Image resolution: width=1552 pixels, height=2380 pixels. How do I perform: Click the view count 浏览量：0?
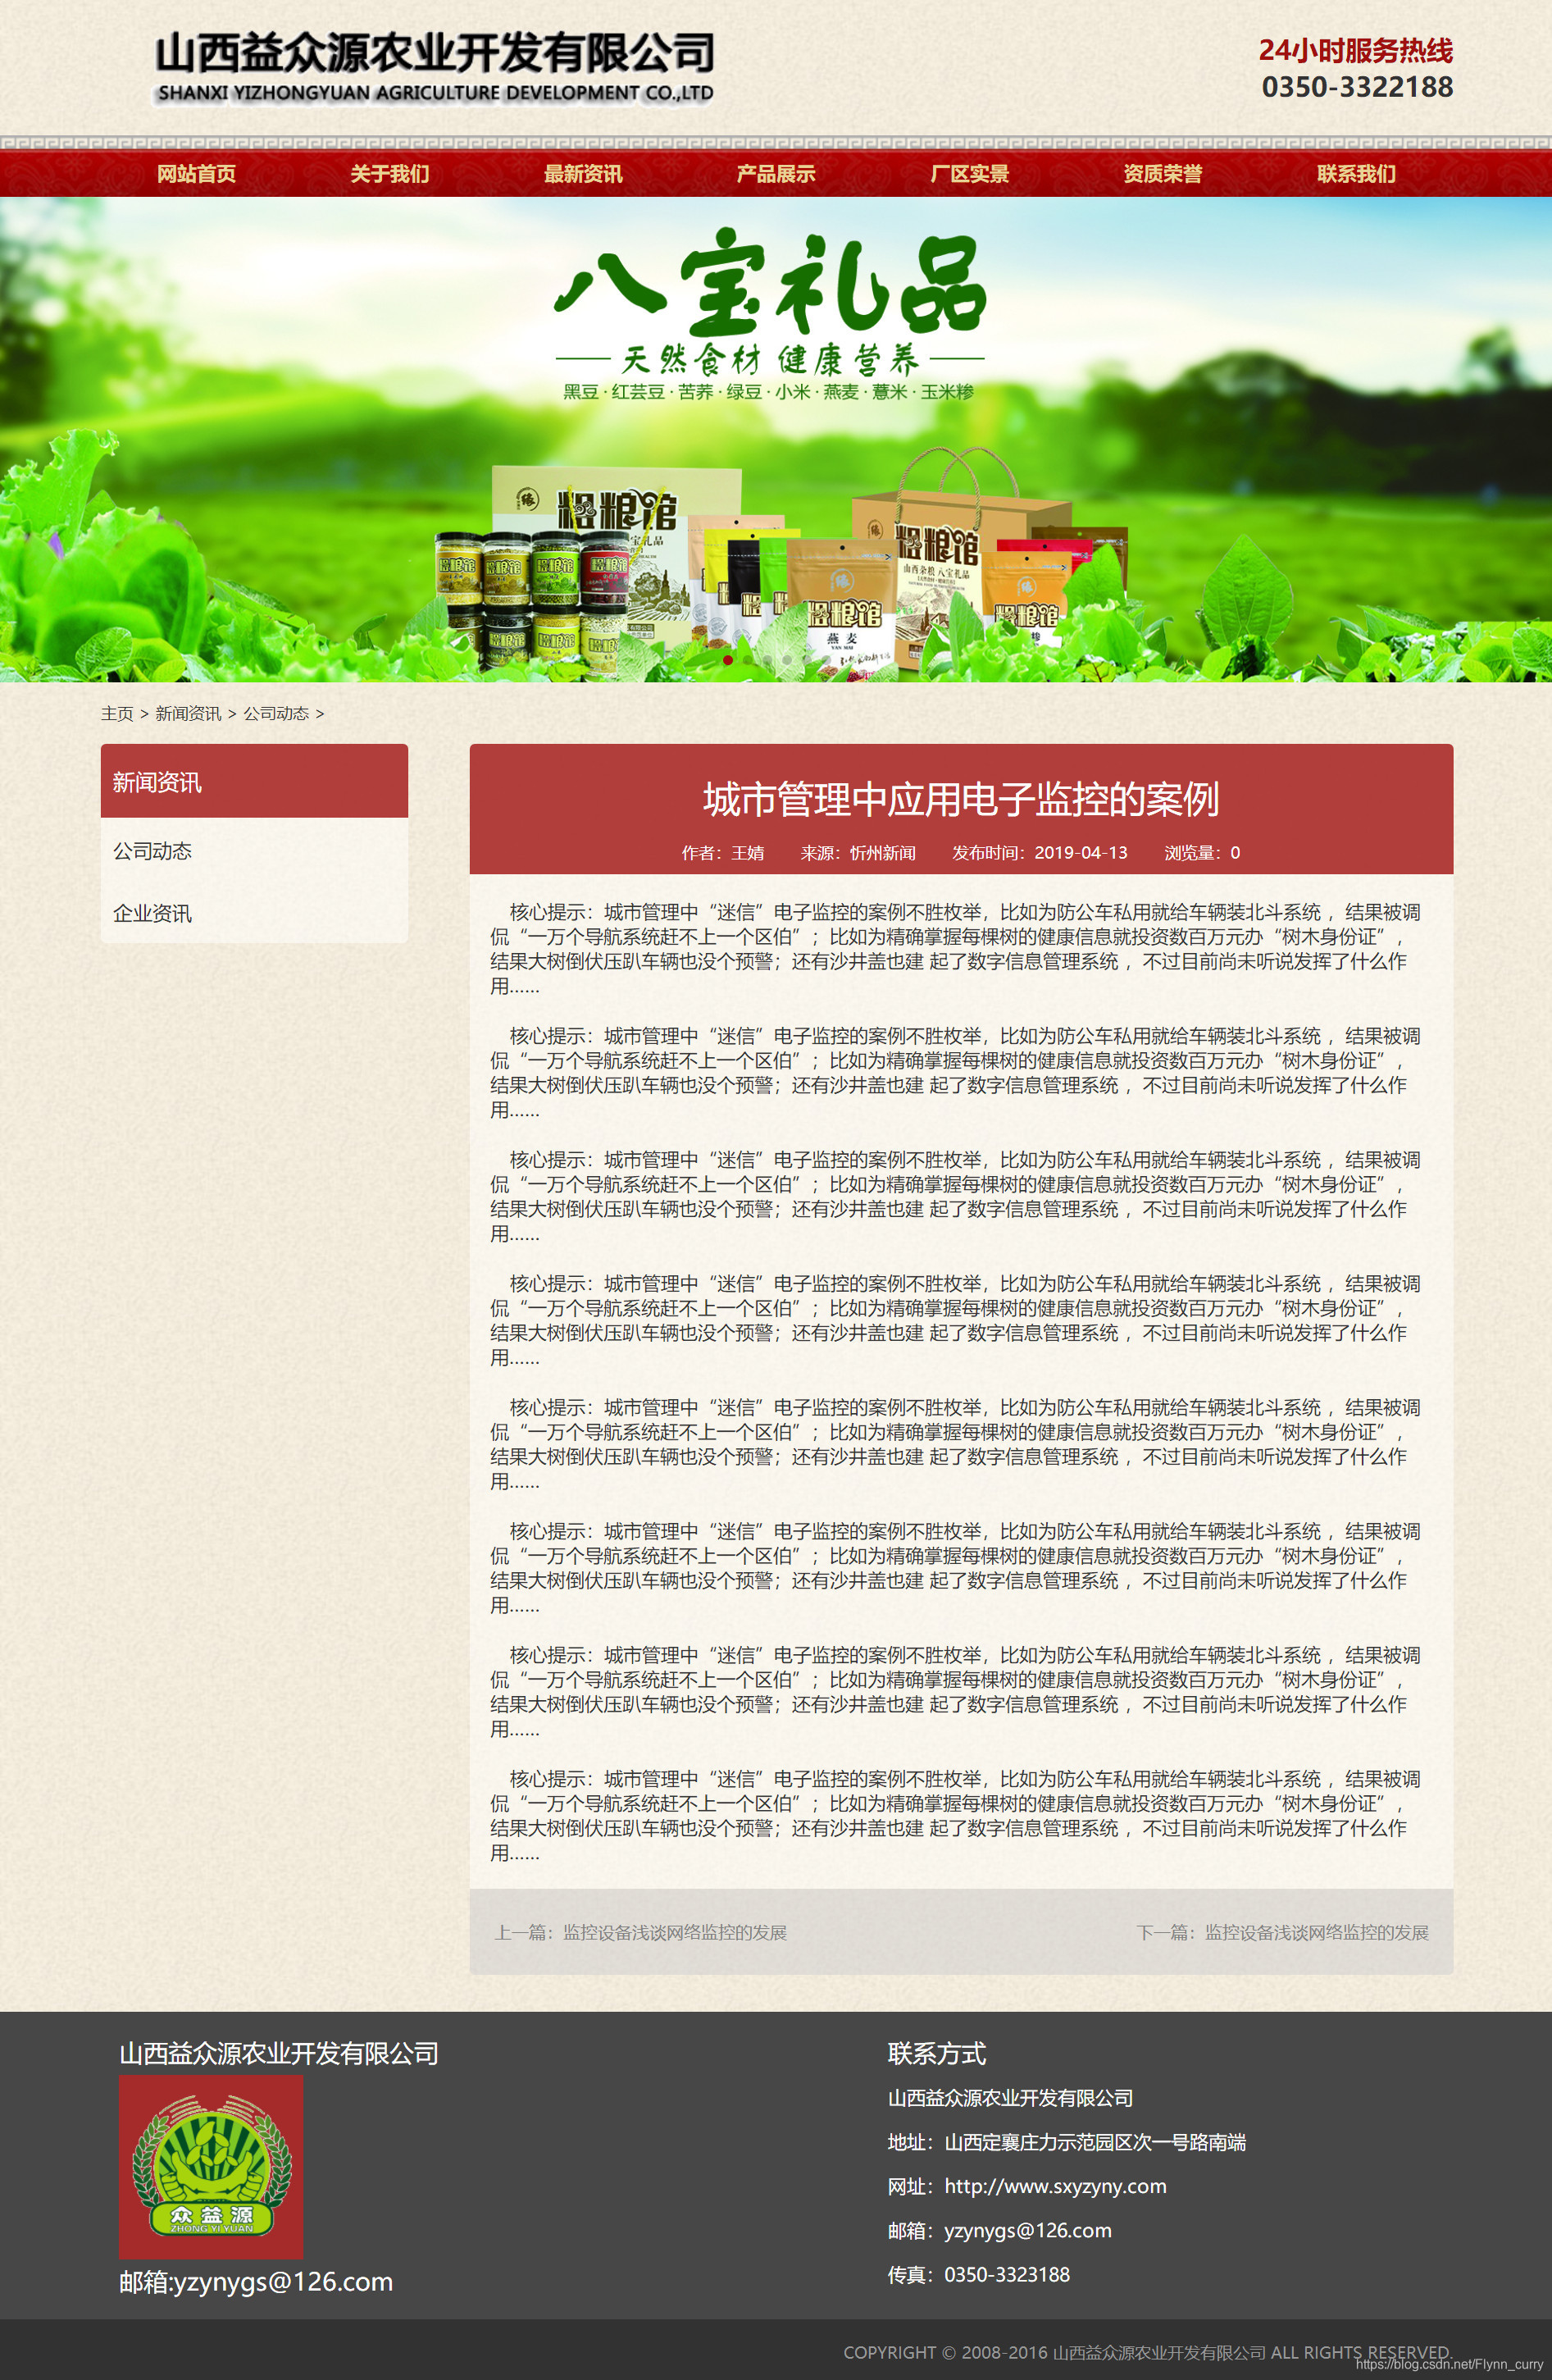[x=1202, y=853]
